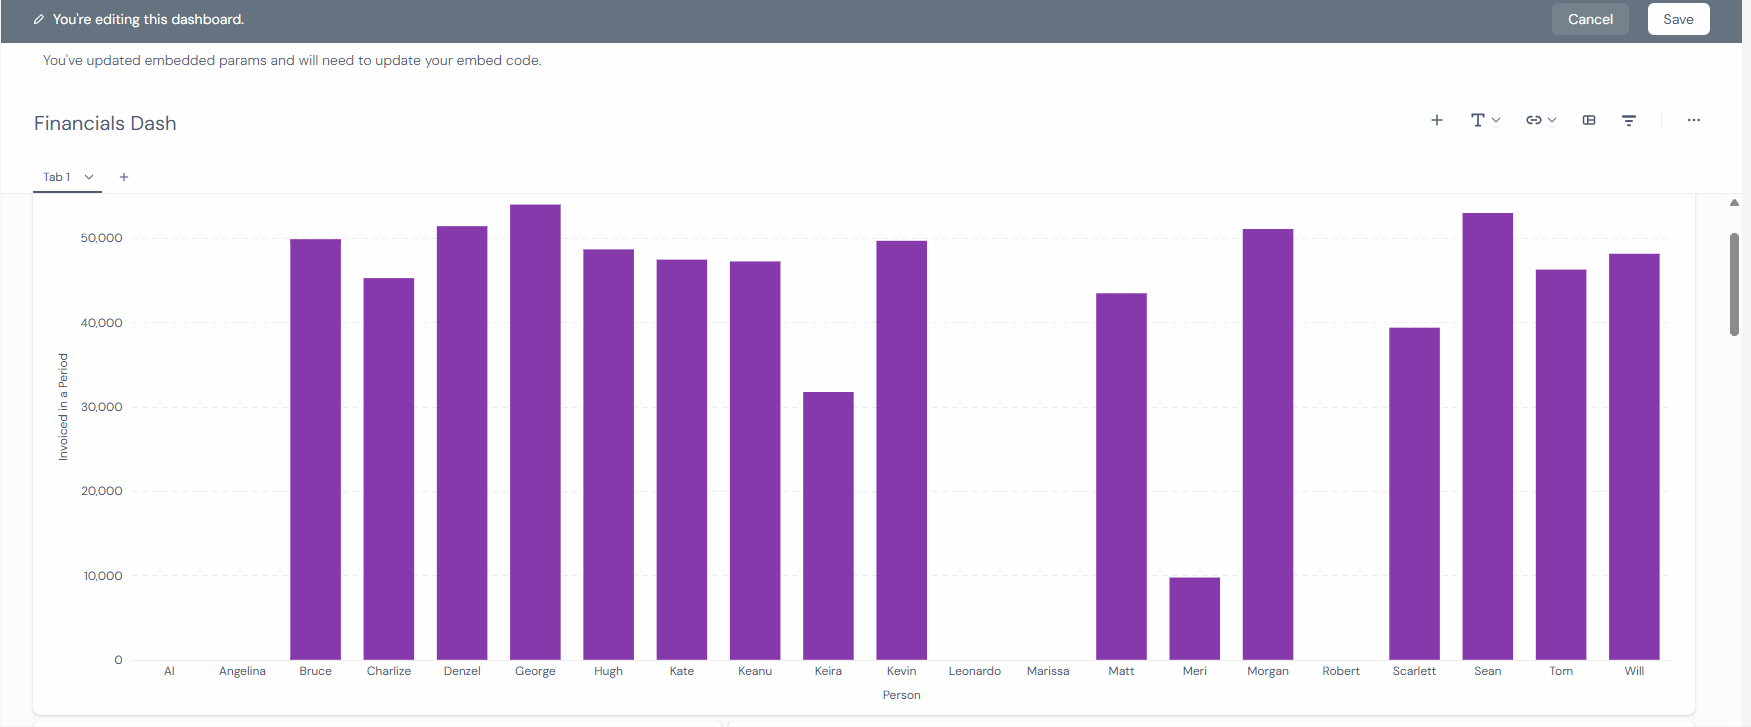1751x727 pixels.
Task: Click the Bruce bar in chart
Action: (315, 449)
